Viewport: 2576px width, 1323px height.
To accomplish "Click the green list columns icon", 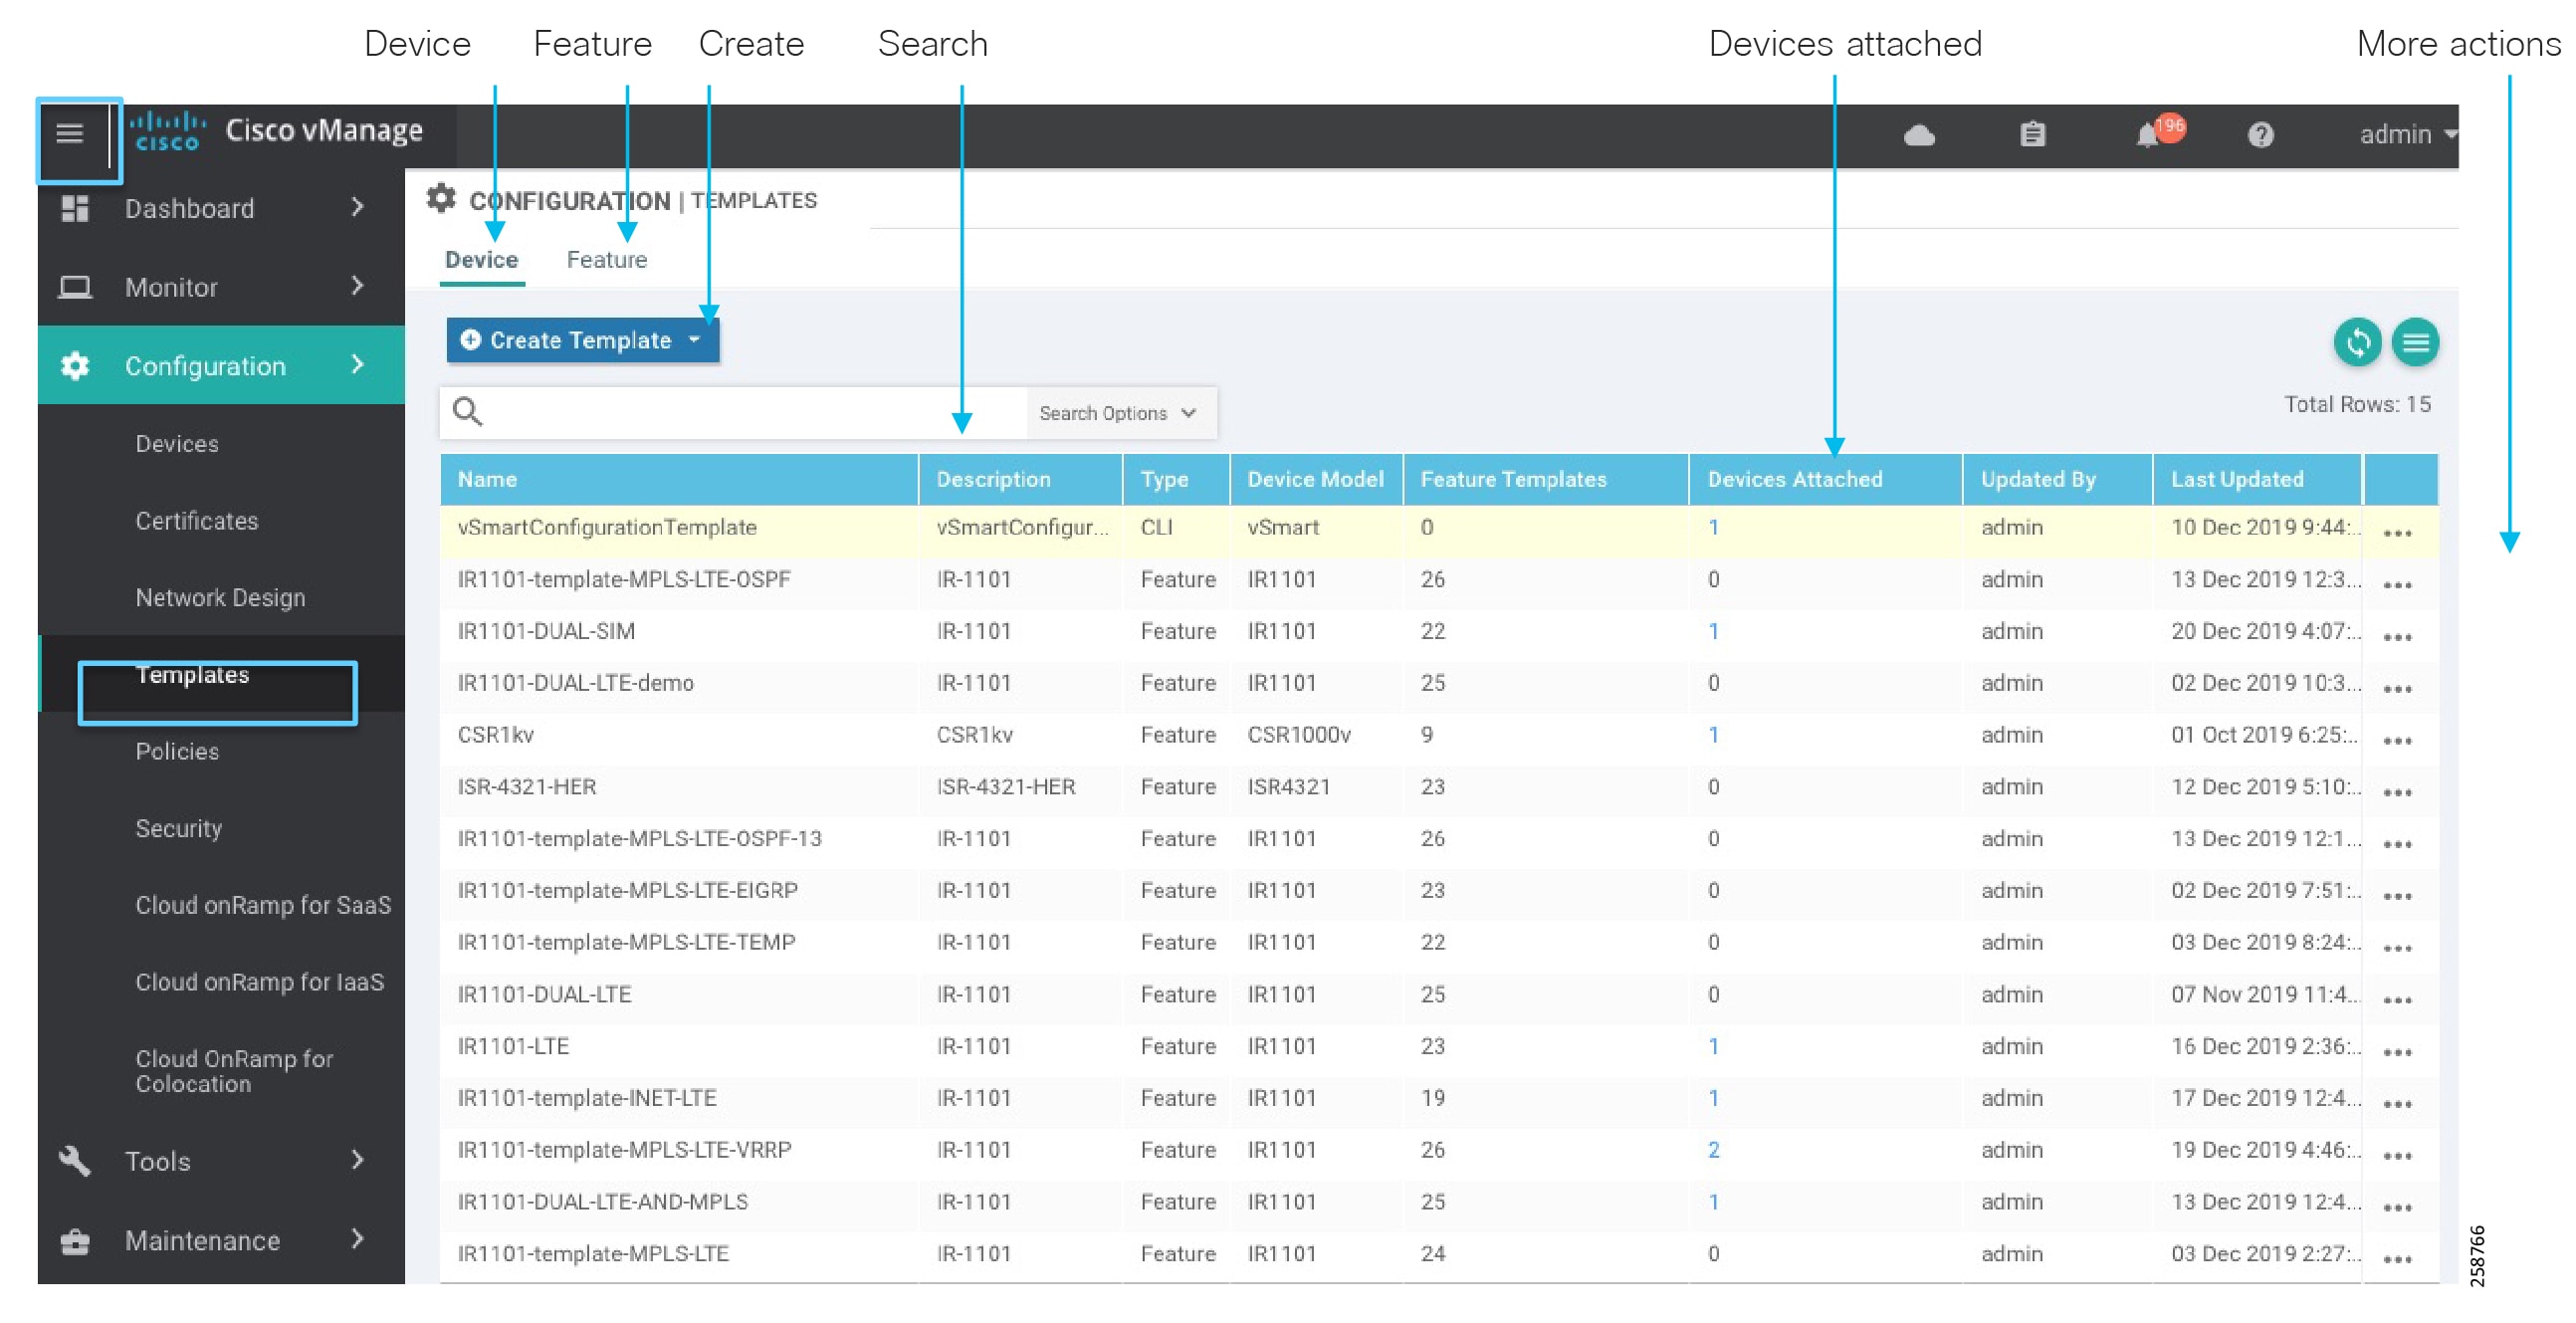I will (2415, 343).
